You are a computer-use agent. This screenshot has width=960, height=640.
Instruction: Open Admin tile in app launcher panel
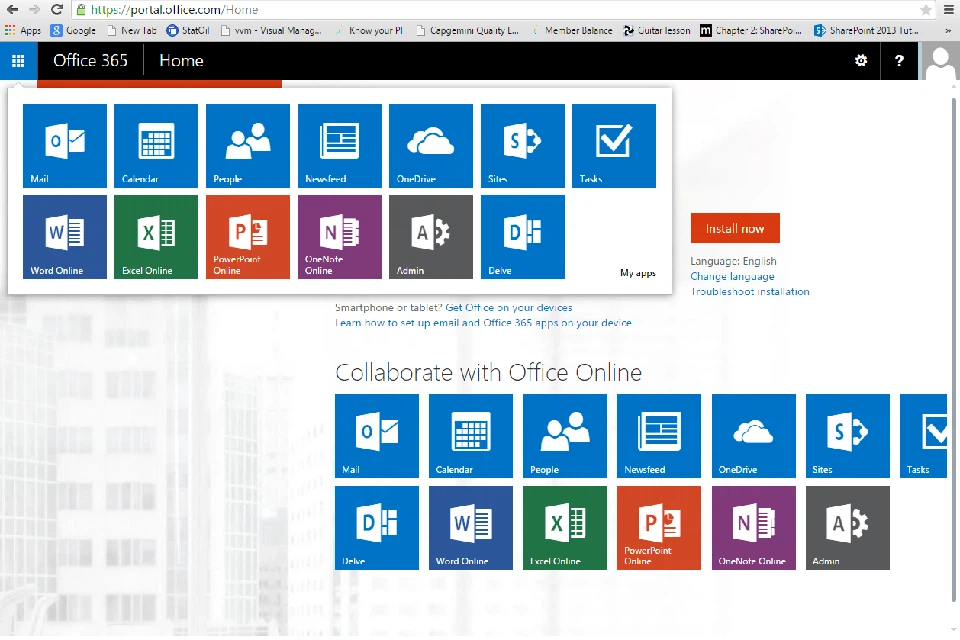click(x=431, y=237)
